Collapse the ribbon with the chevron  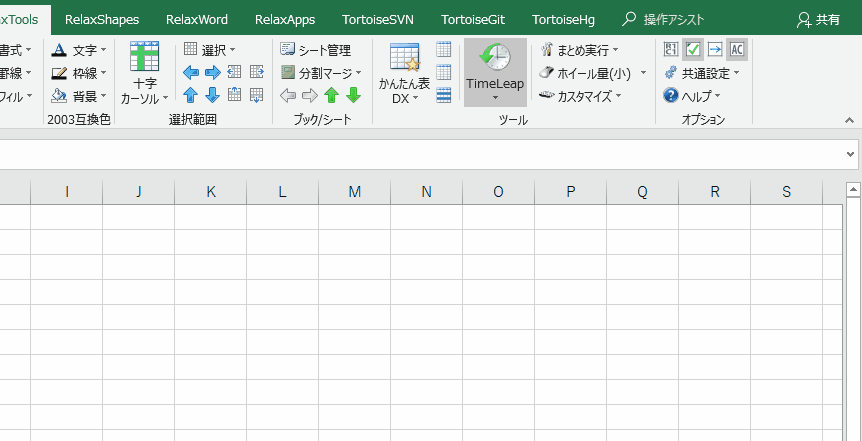(849, 120)
